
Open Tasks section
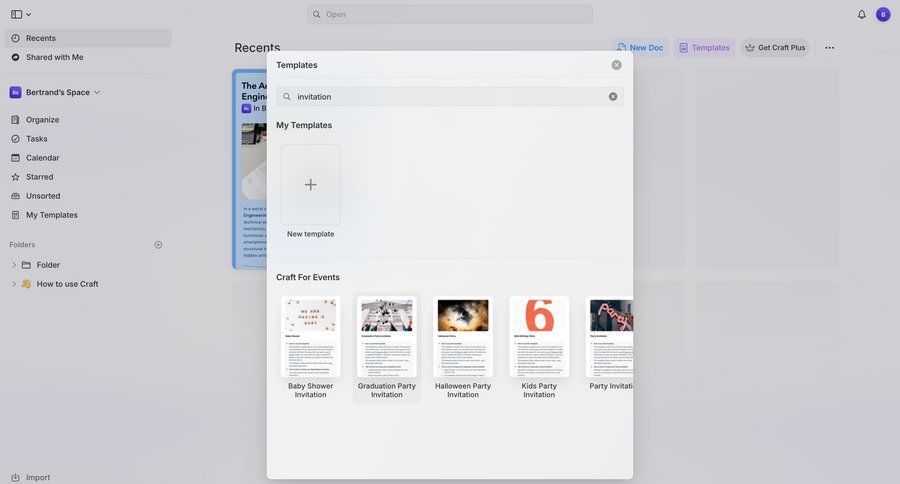coord(37,138)
